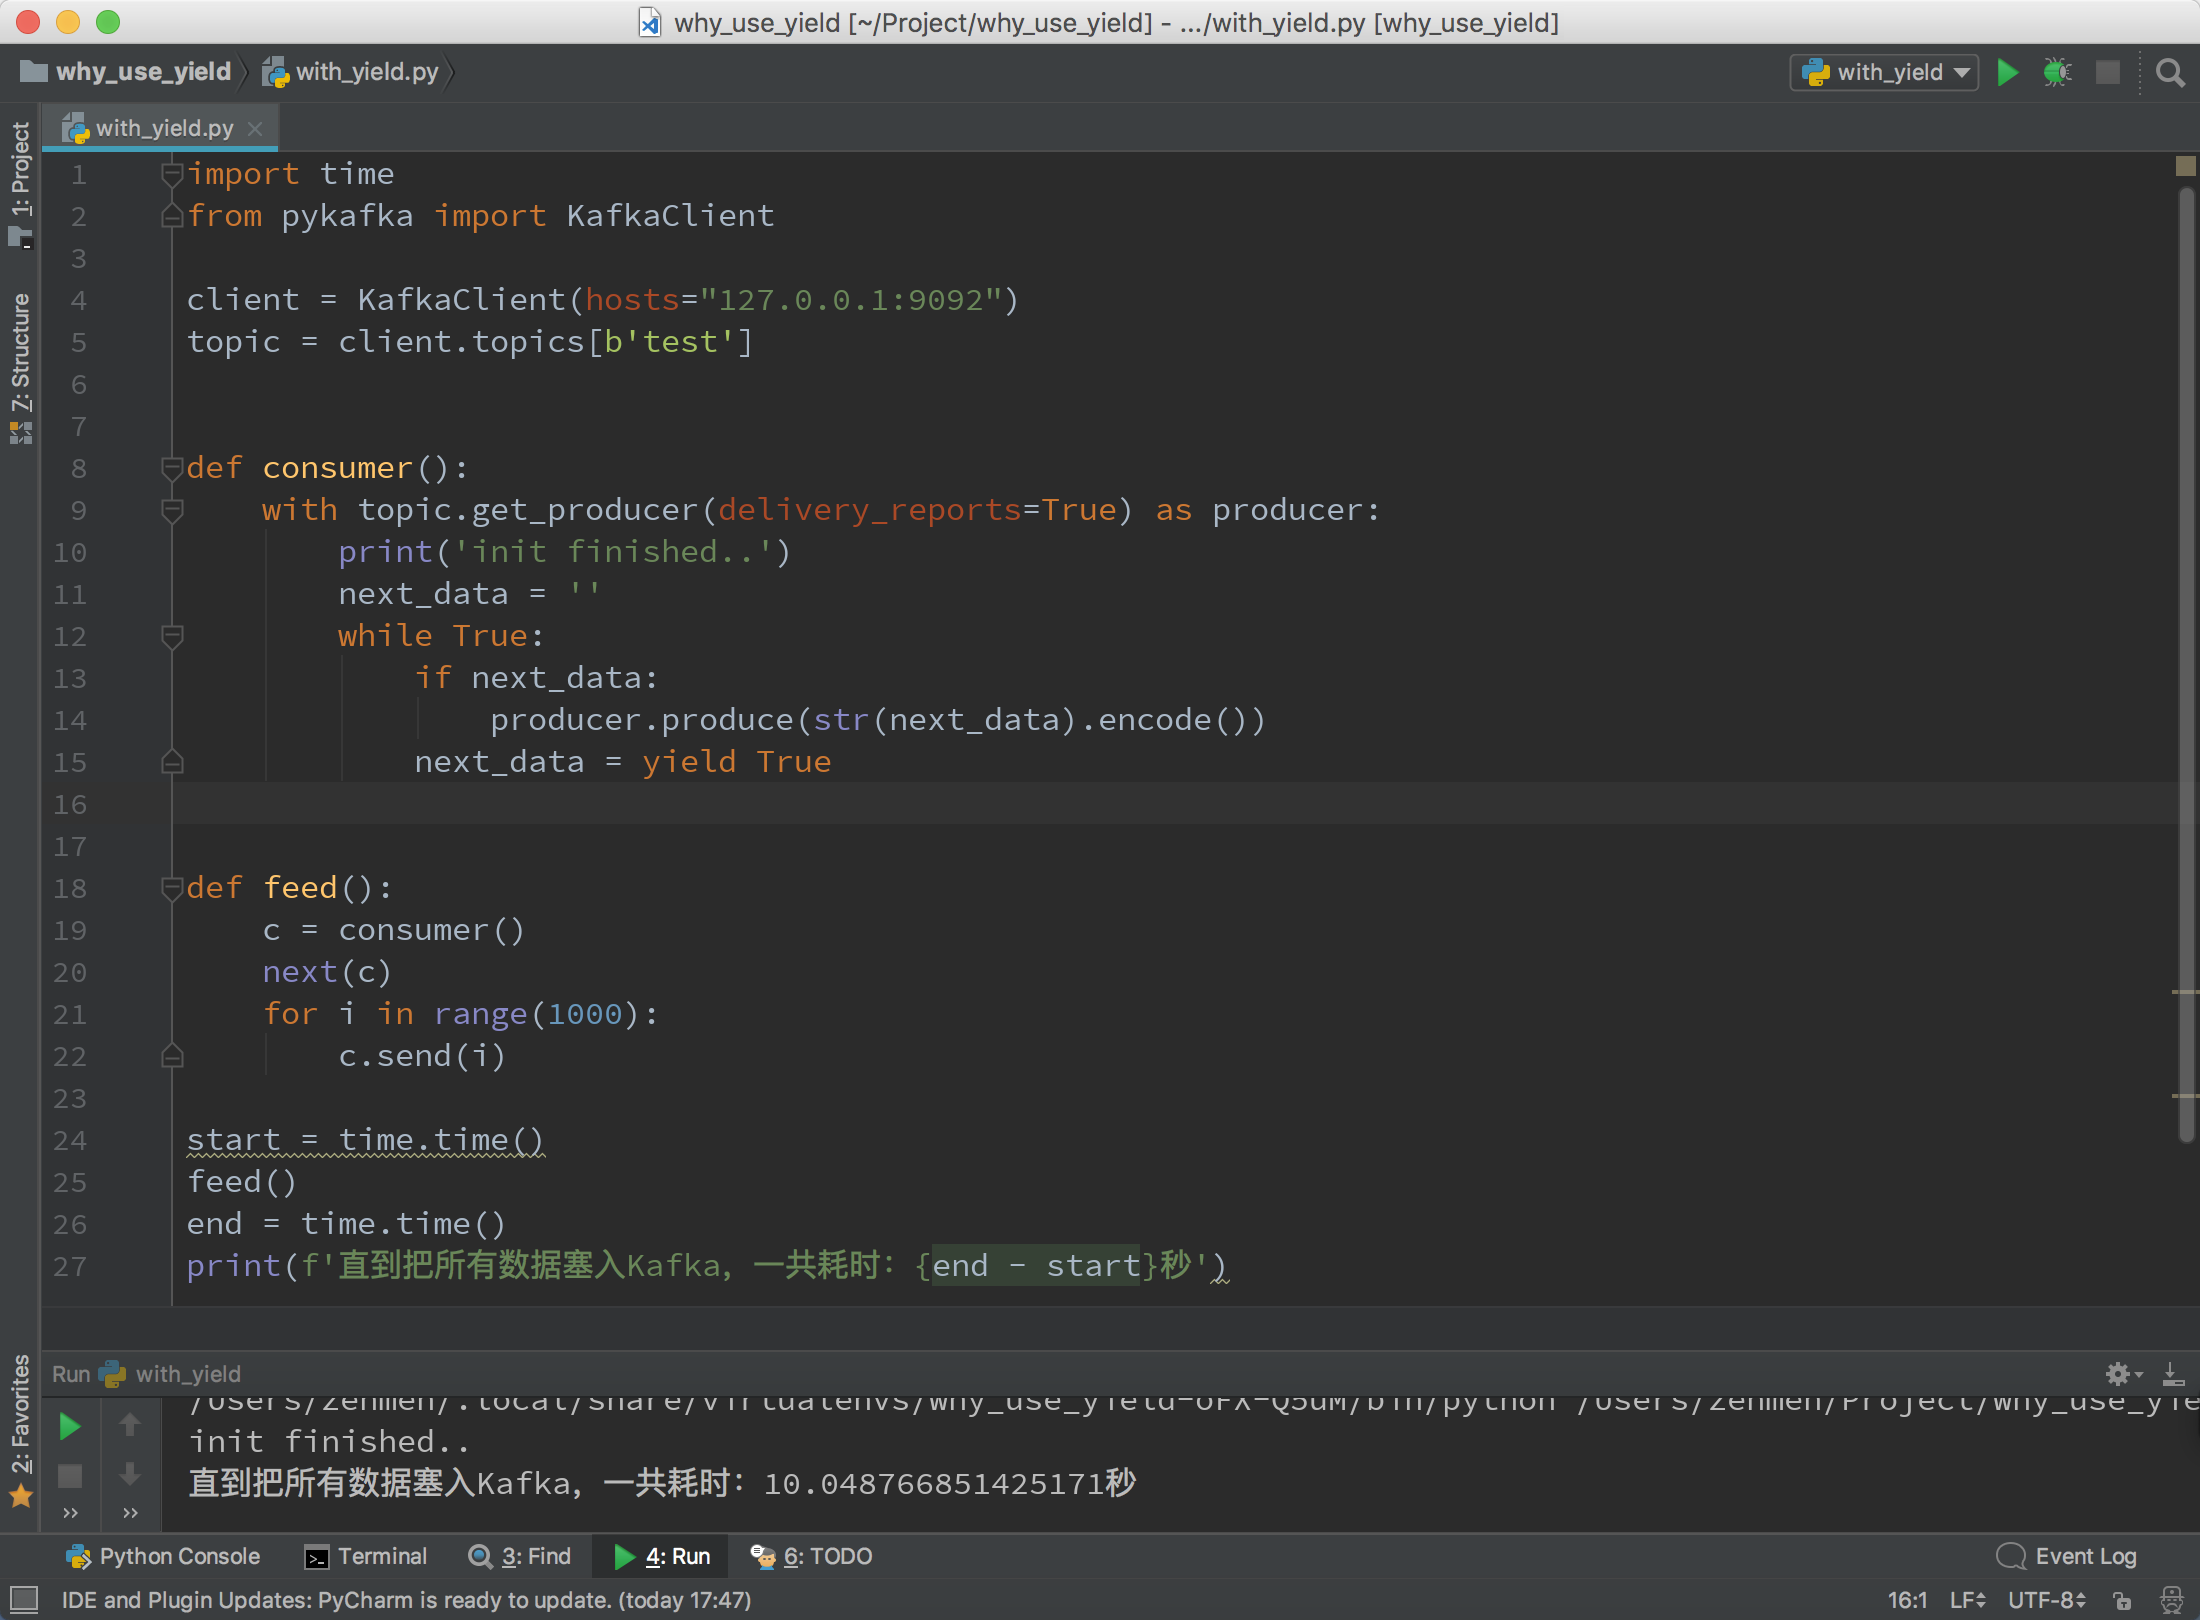
Task: Run with_yield using the green toolbar play button
Action: 2007,72
